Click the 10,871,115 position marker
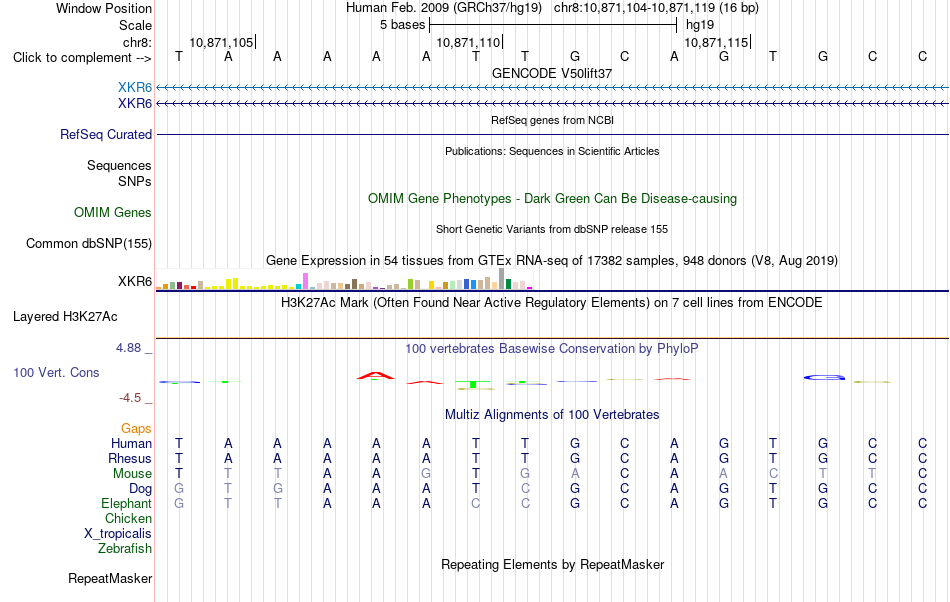 [717, 42]
